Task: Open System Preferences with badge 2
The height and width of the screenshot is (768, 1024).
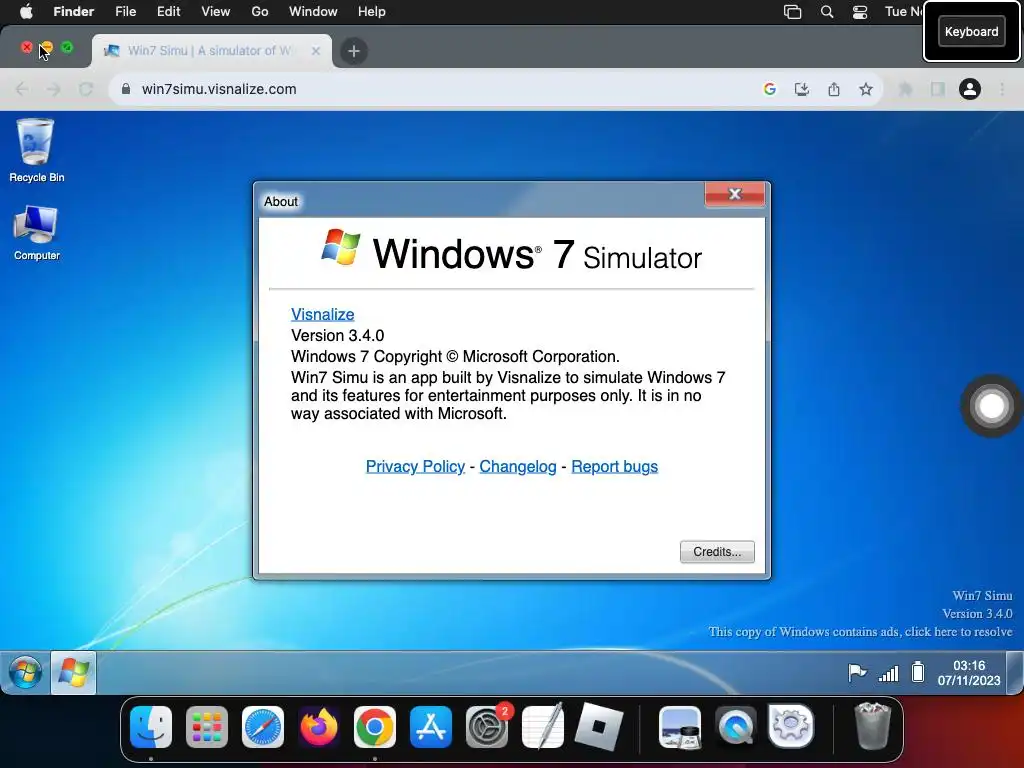Action: [x=487, y=727]
